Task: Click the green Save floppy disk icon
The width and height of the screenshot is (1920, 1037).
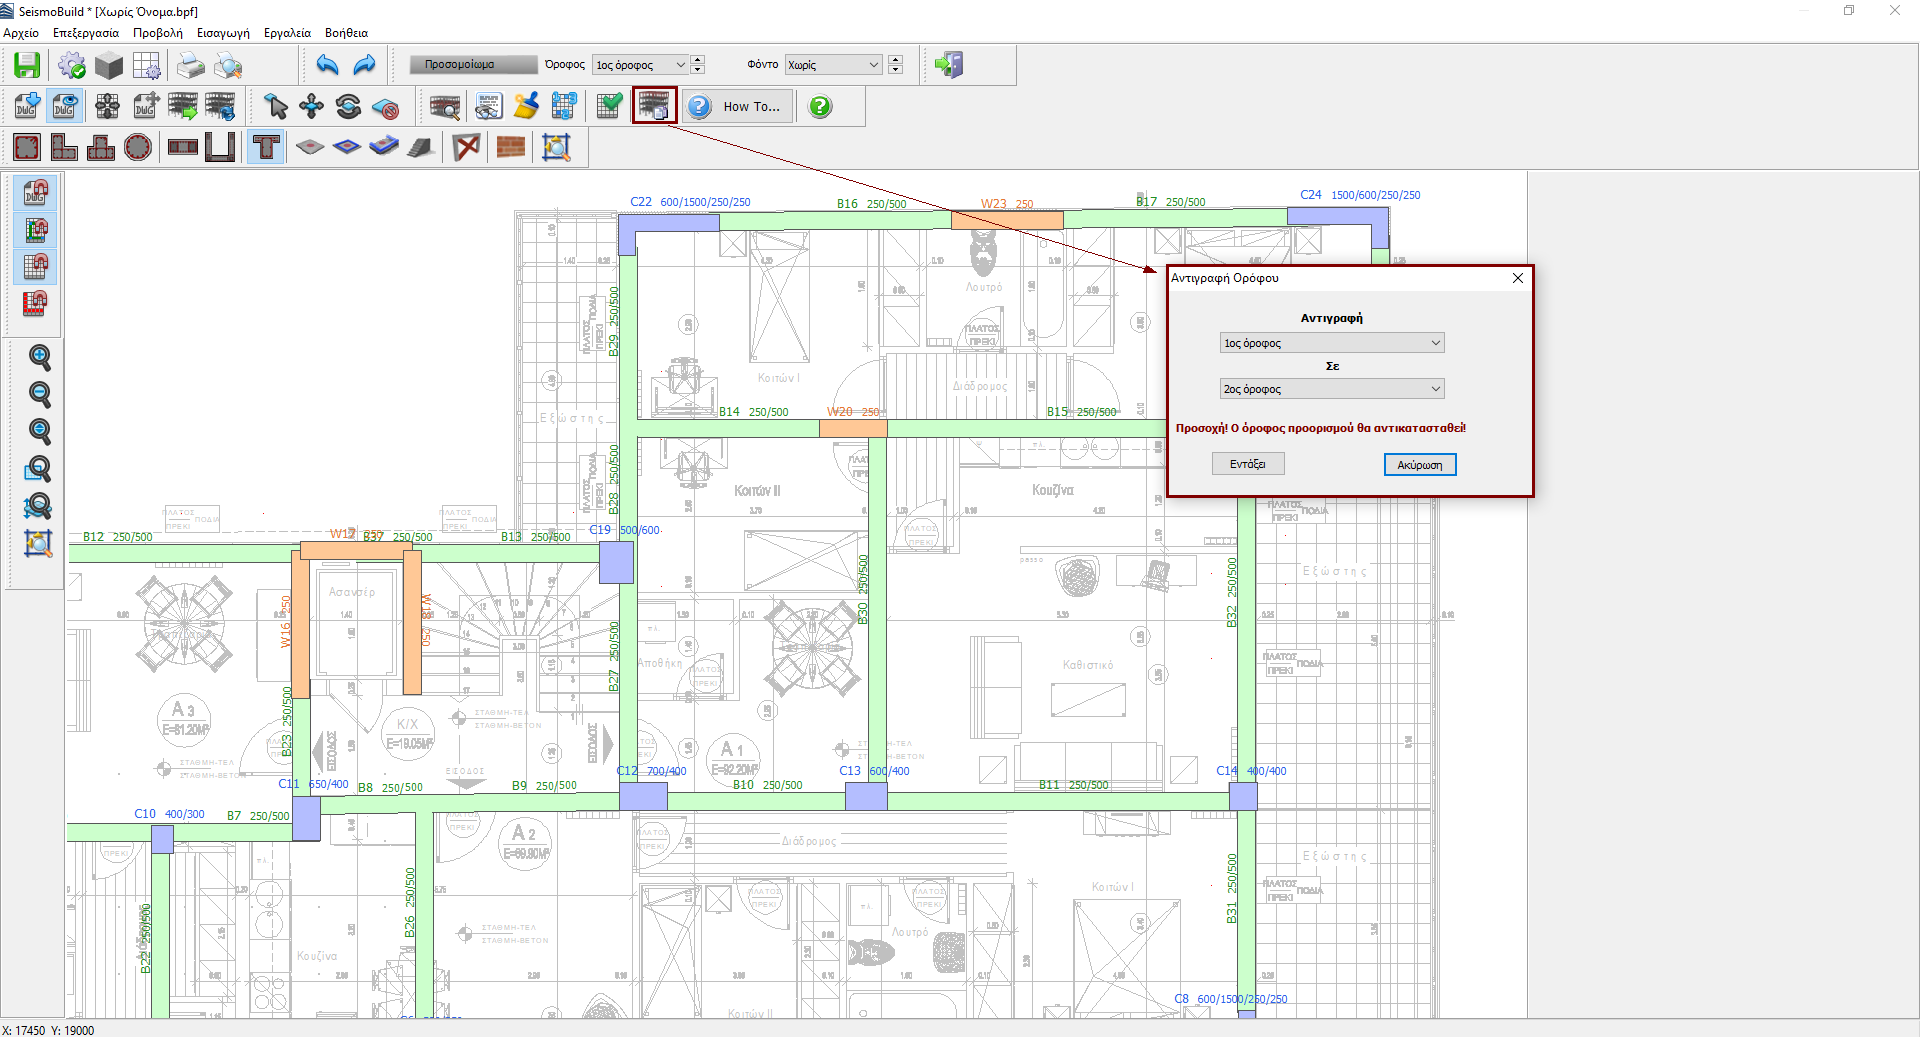Action: (27, 65)
